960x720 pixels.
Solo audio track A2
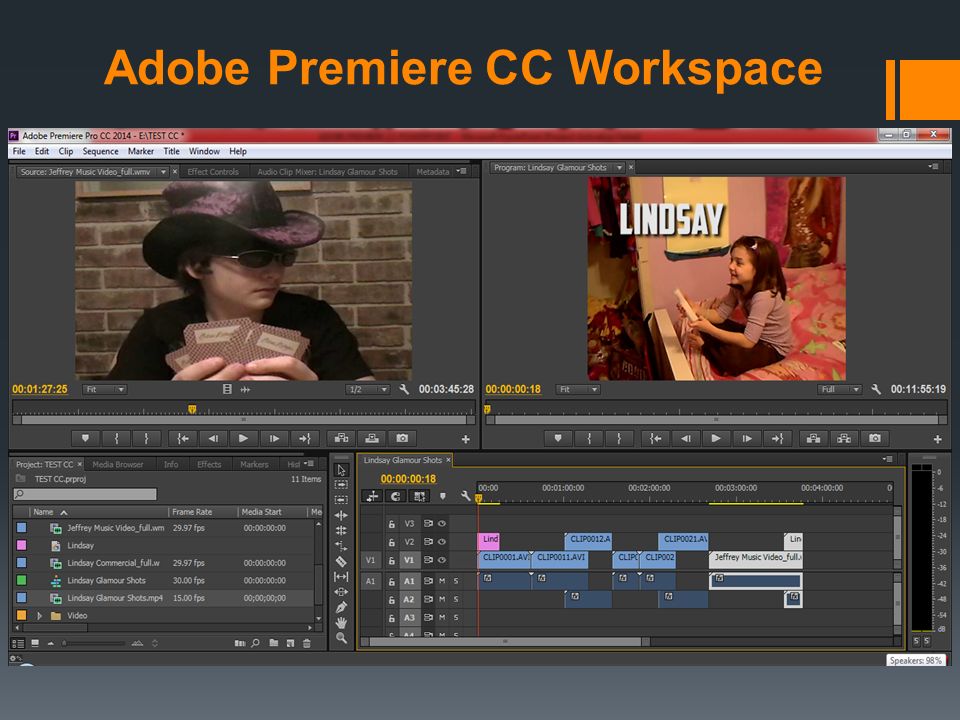pos(456,599)
